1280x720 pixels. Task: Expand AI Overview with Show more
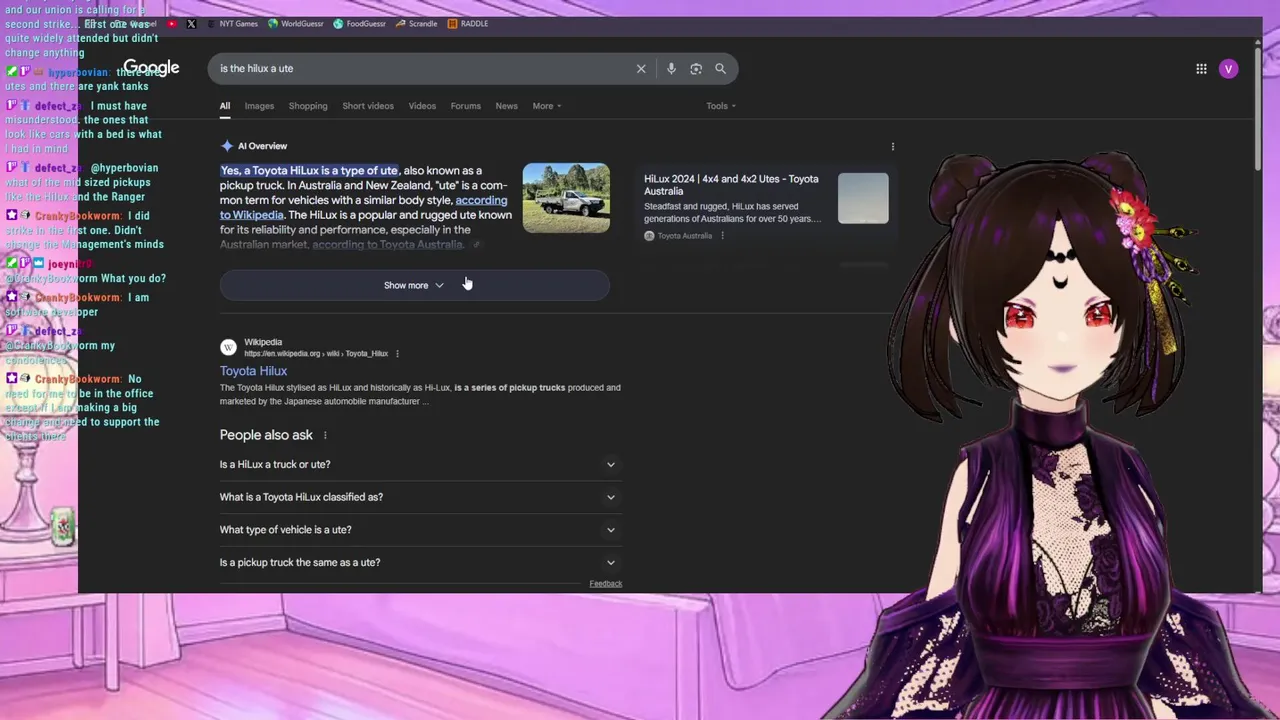pos(414,285)
